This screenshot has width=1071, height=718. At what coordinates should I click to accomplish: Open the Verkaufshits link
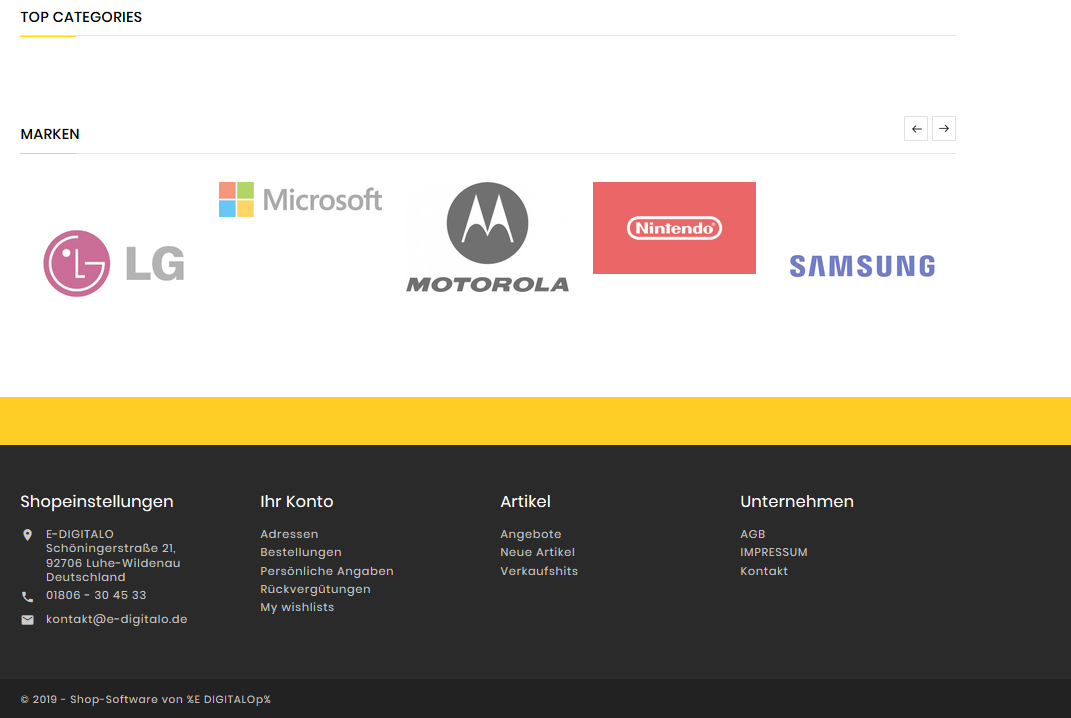point(539,571)
